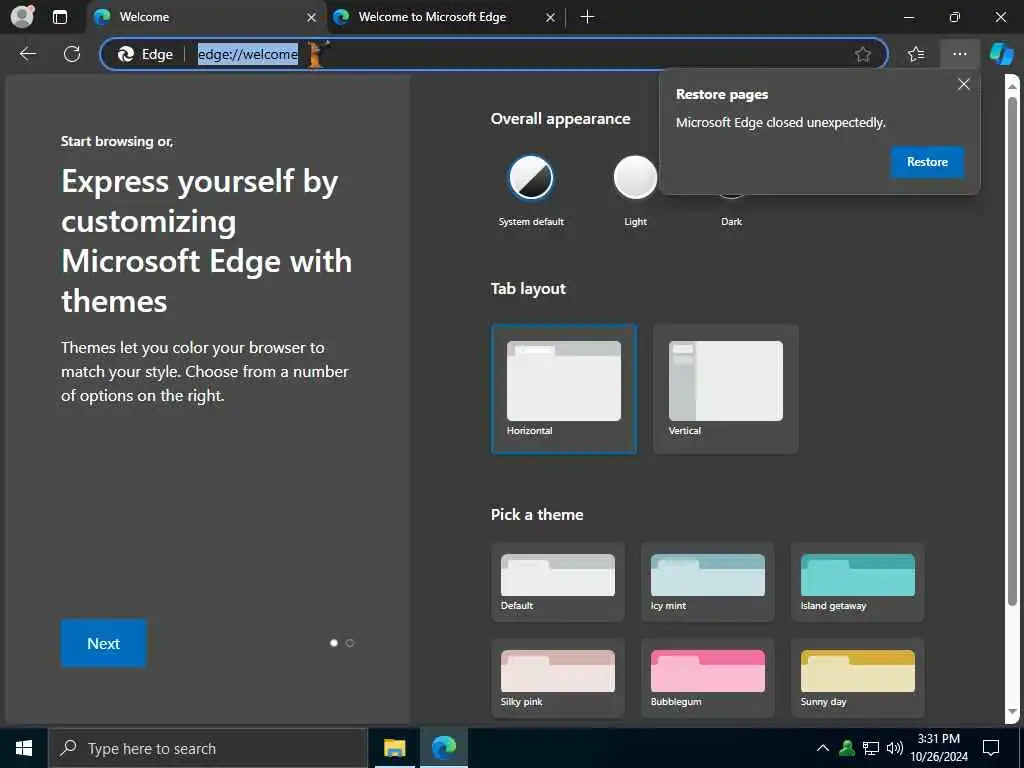Pick the Default theme
Viewport: 1024px width, 768px height.
(558, 582)
